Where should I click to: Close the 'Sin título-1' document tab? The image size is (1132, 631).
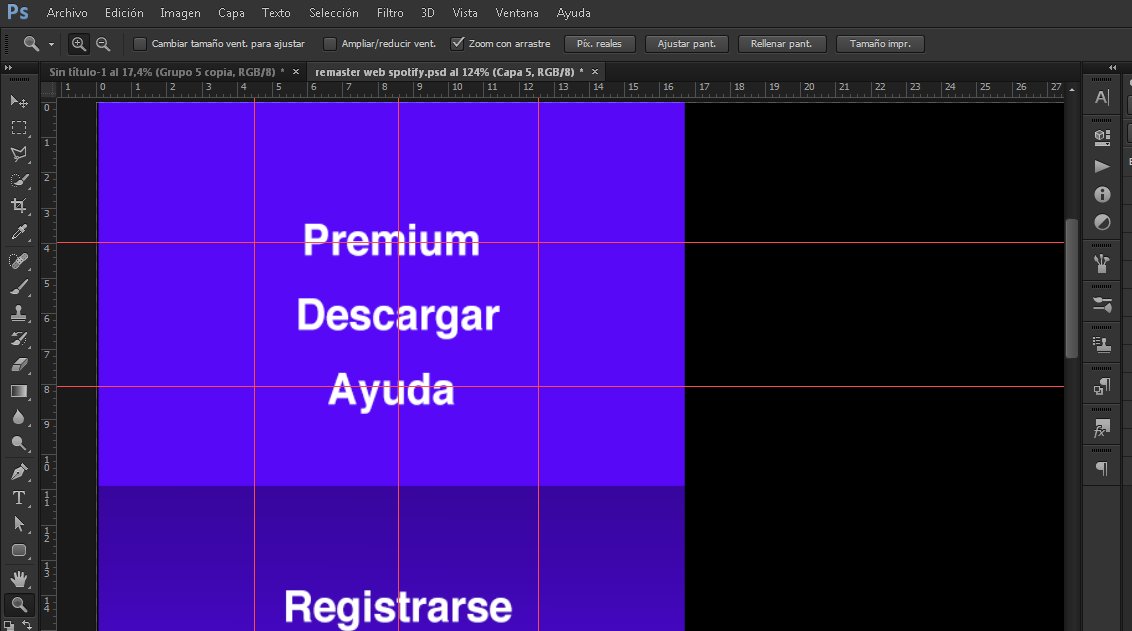pos(296,72)
